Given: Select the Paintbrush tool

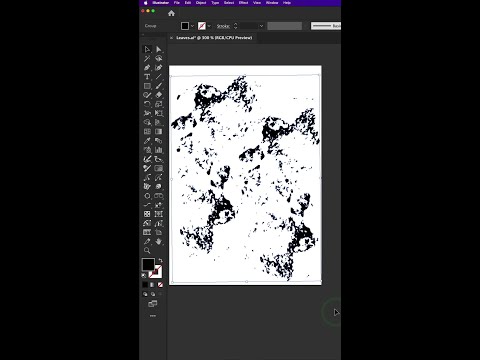Looking at the screenshot, I should tap(159, 86).
